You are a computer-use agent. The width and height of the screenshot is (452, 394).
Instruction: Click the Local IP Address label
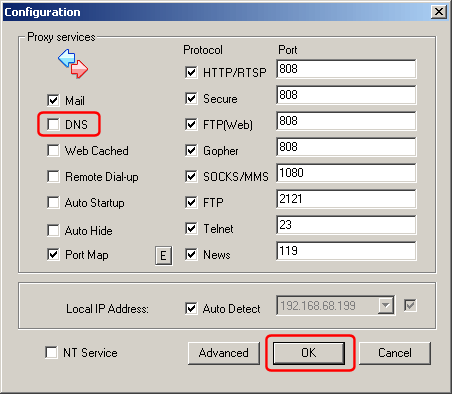pyautogui.click(x=107, y=309)
